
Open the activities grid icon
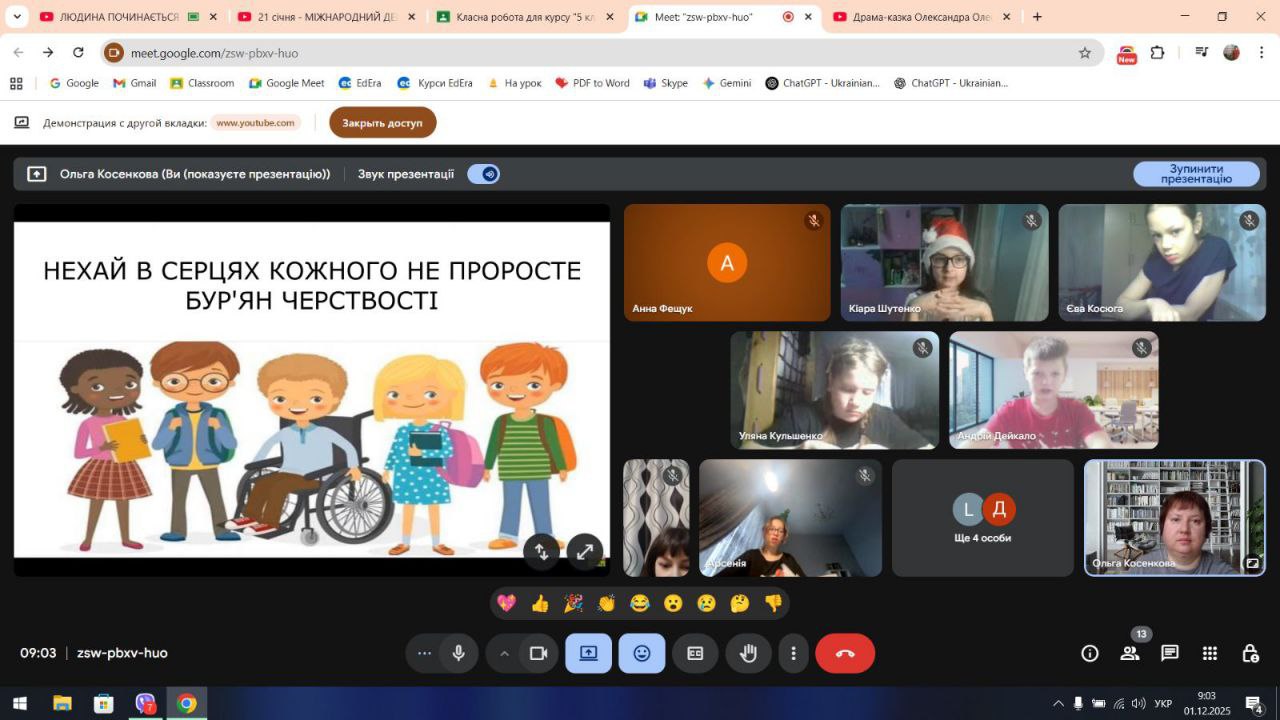tap(1210, 653)
